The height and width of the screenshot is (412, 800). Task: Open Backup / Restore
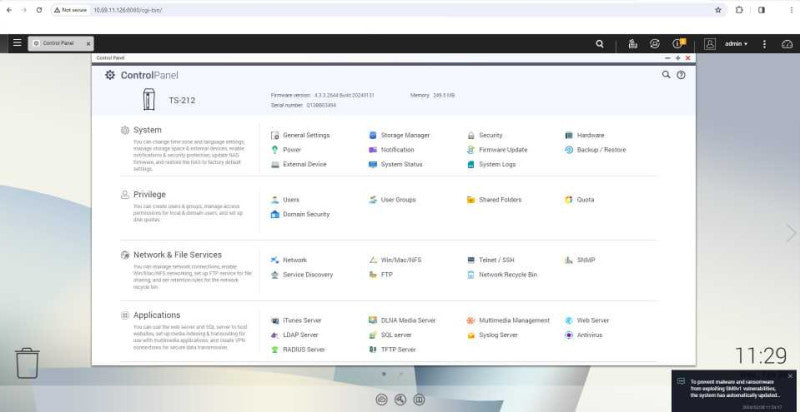(595, 150)
